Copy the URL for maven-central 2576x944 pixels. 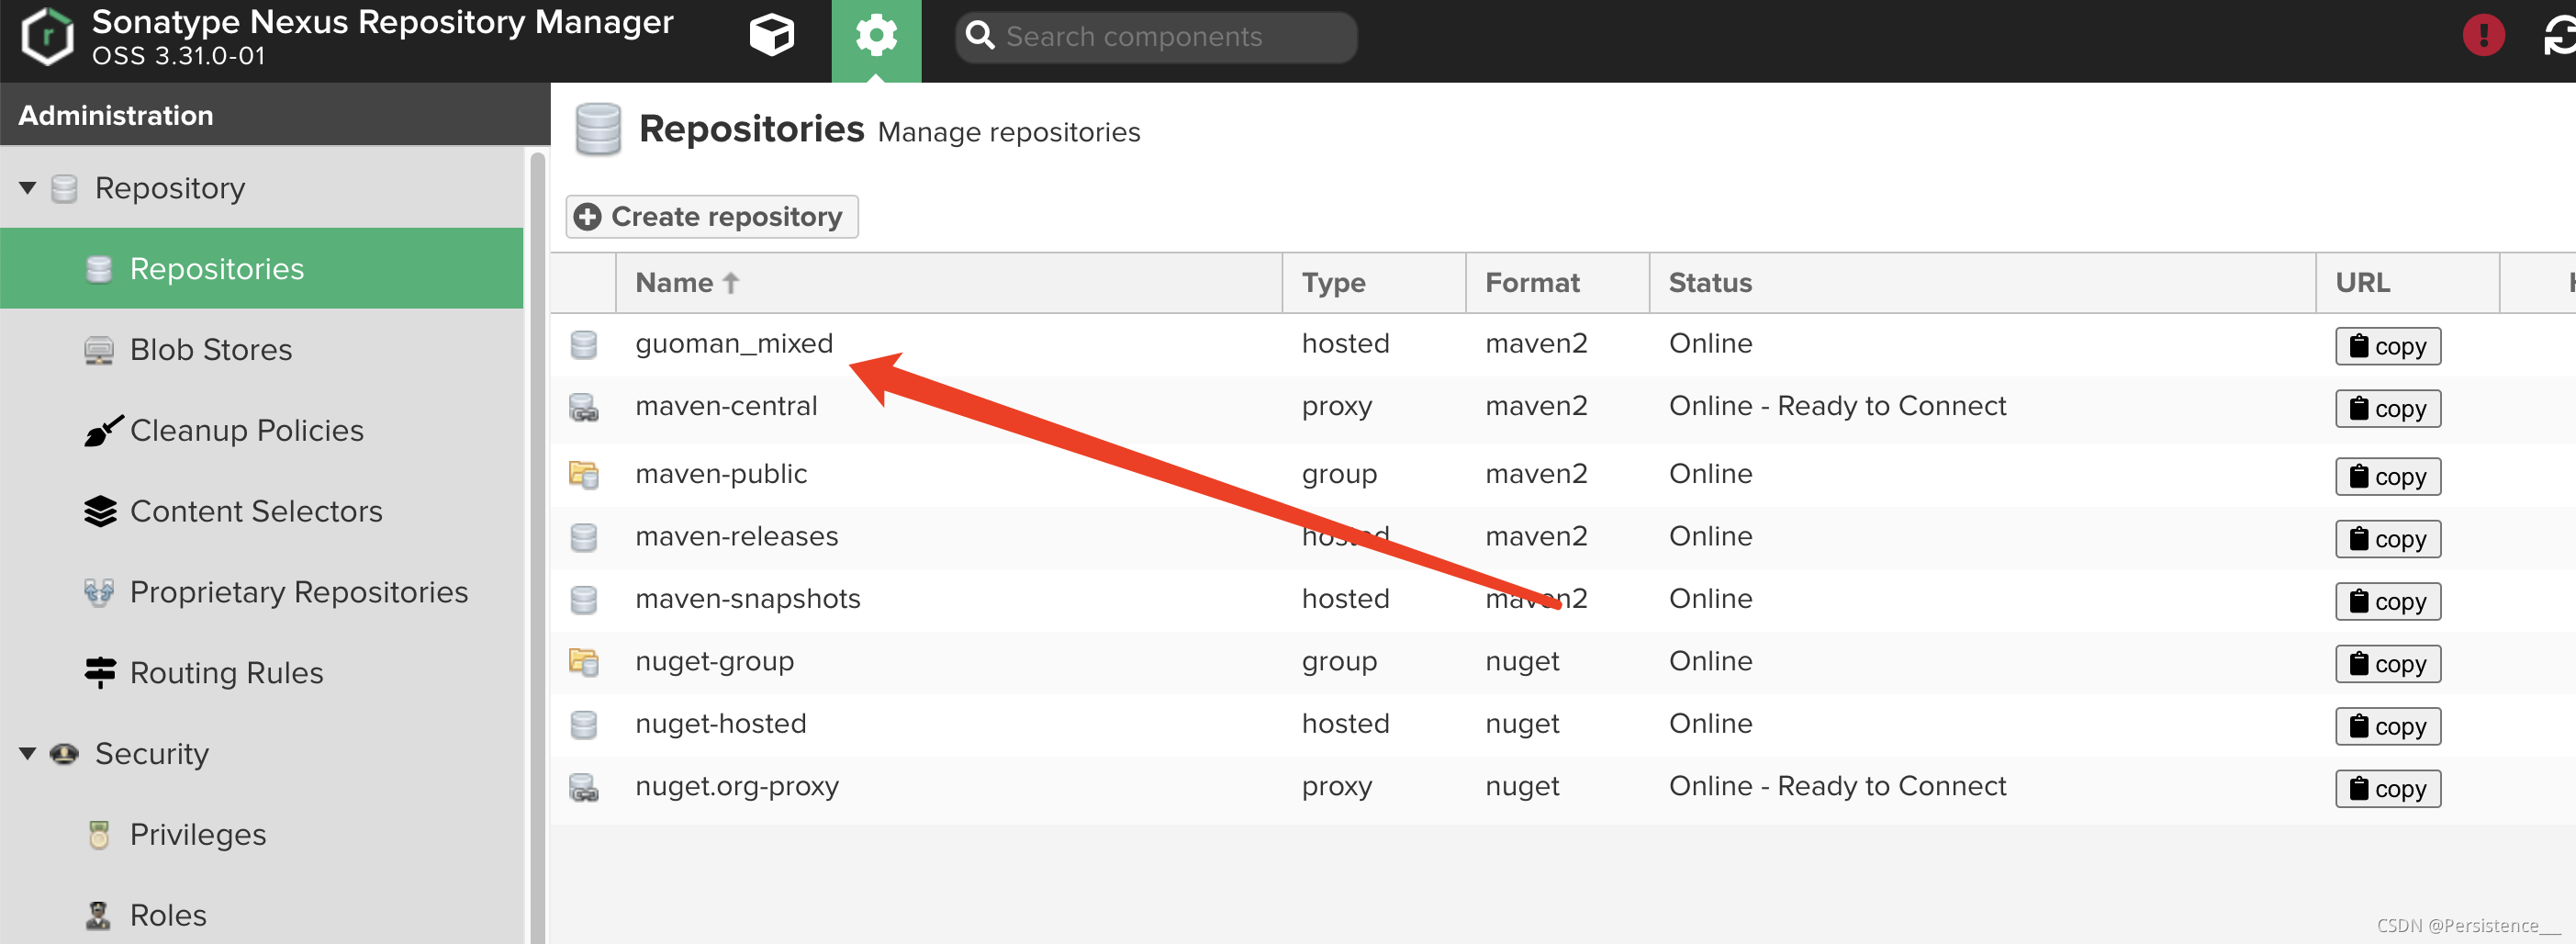point(2387,409)
